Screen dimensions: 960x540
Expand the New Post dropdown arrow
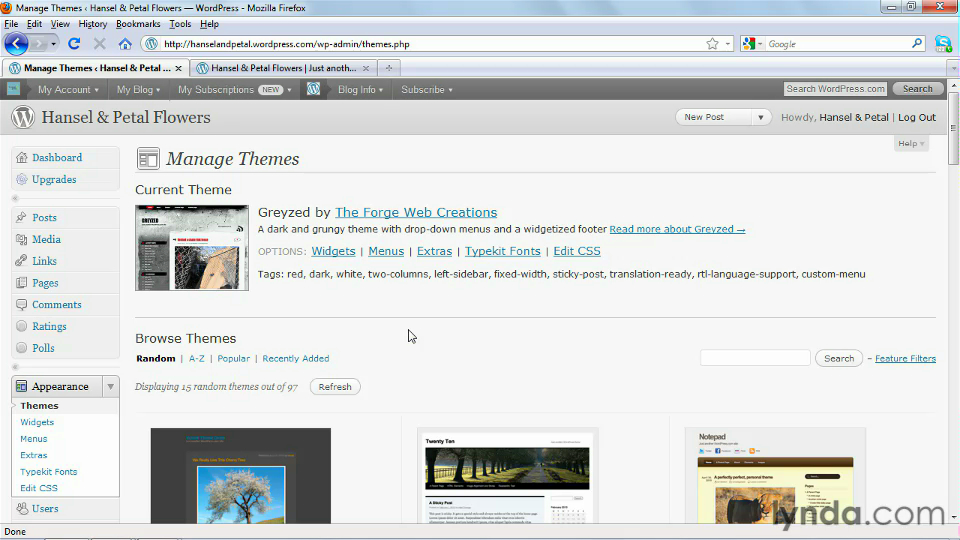tap(760, 117)
